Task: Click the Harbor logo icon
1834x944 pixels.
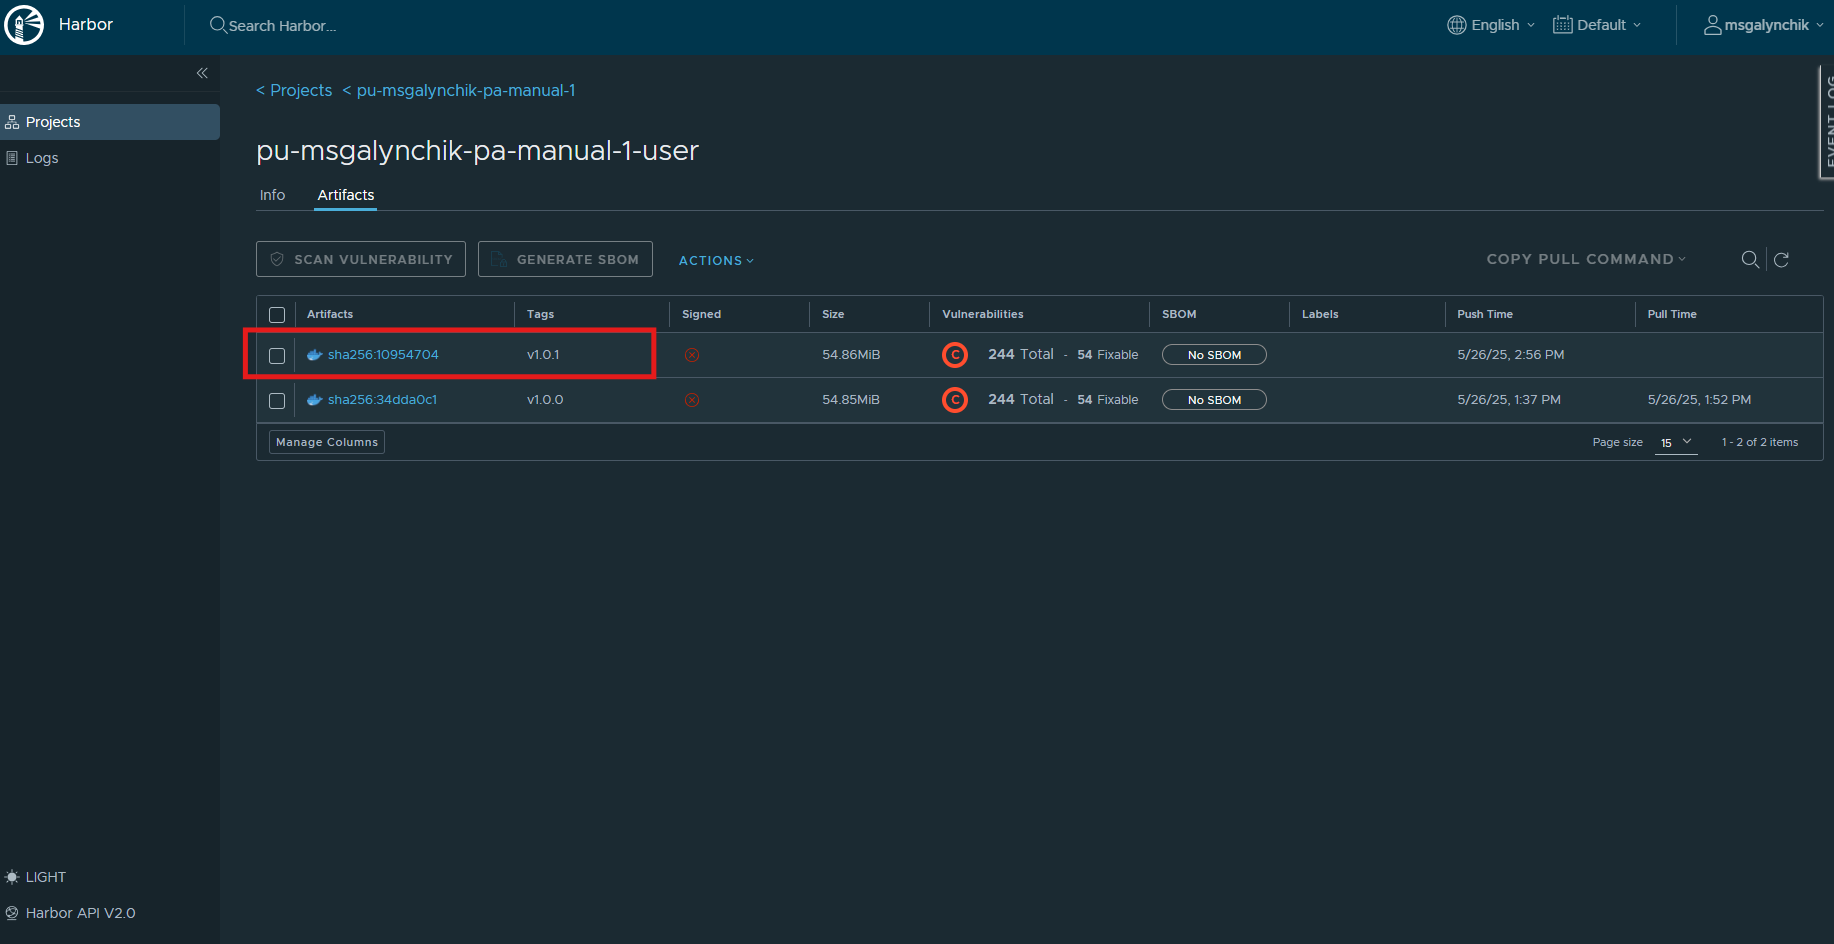Action: [25, 25]
